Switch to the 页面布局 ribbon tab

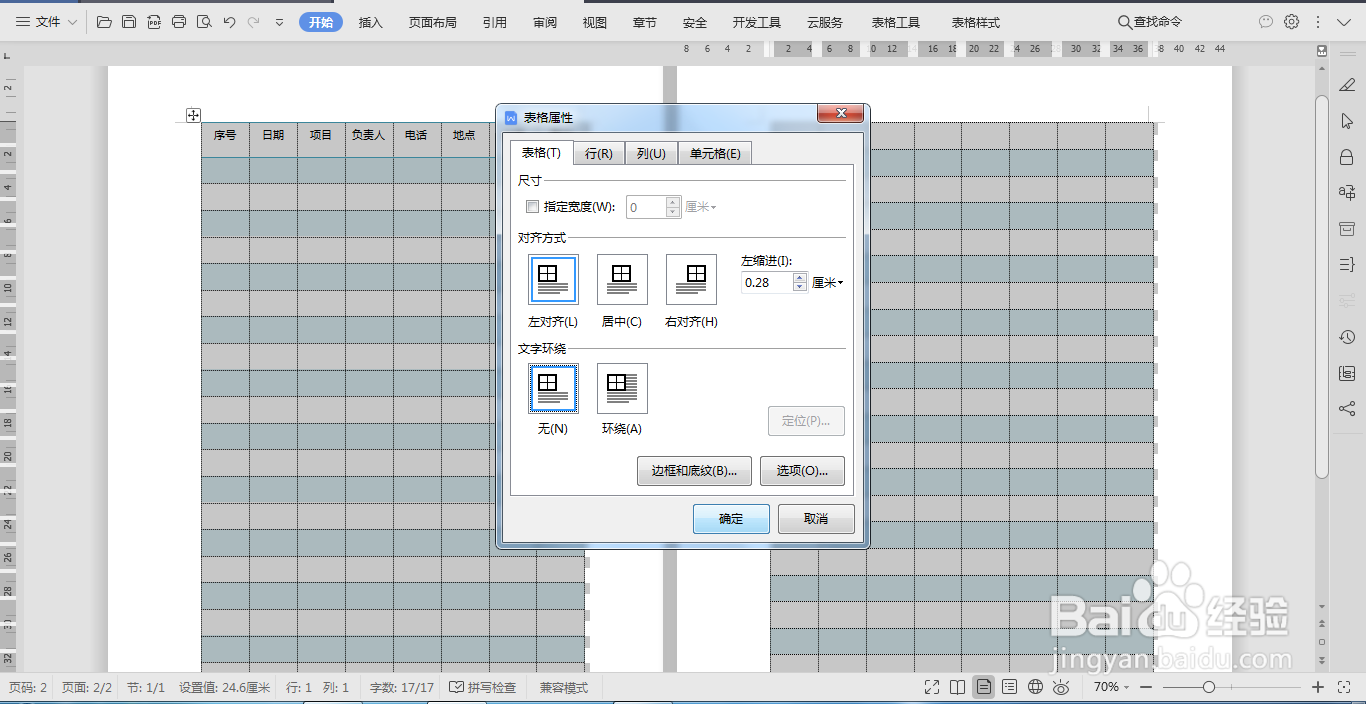click(x=432, y=22)
